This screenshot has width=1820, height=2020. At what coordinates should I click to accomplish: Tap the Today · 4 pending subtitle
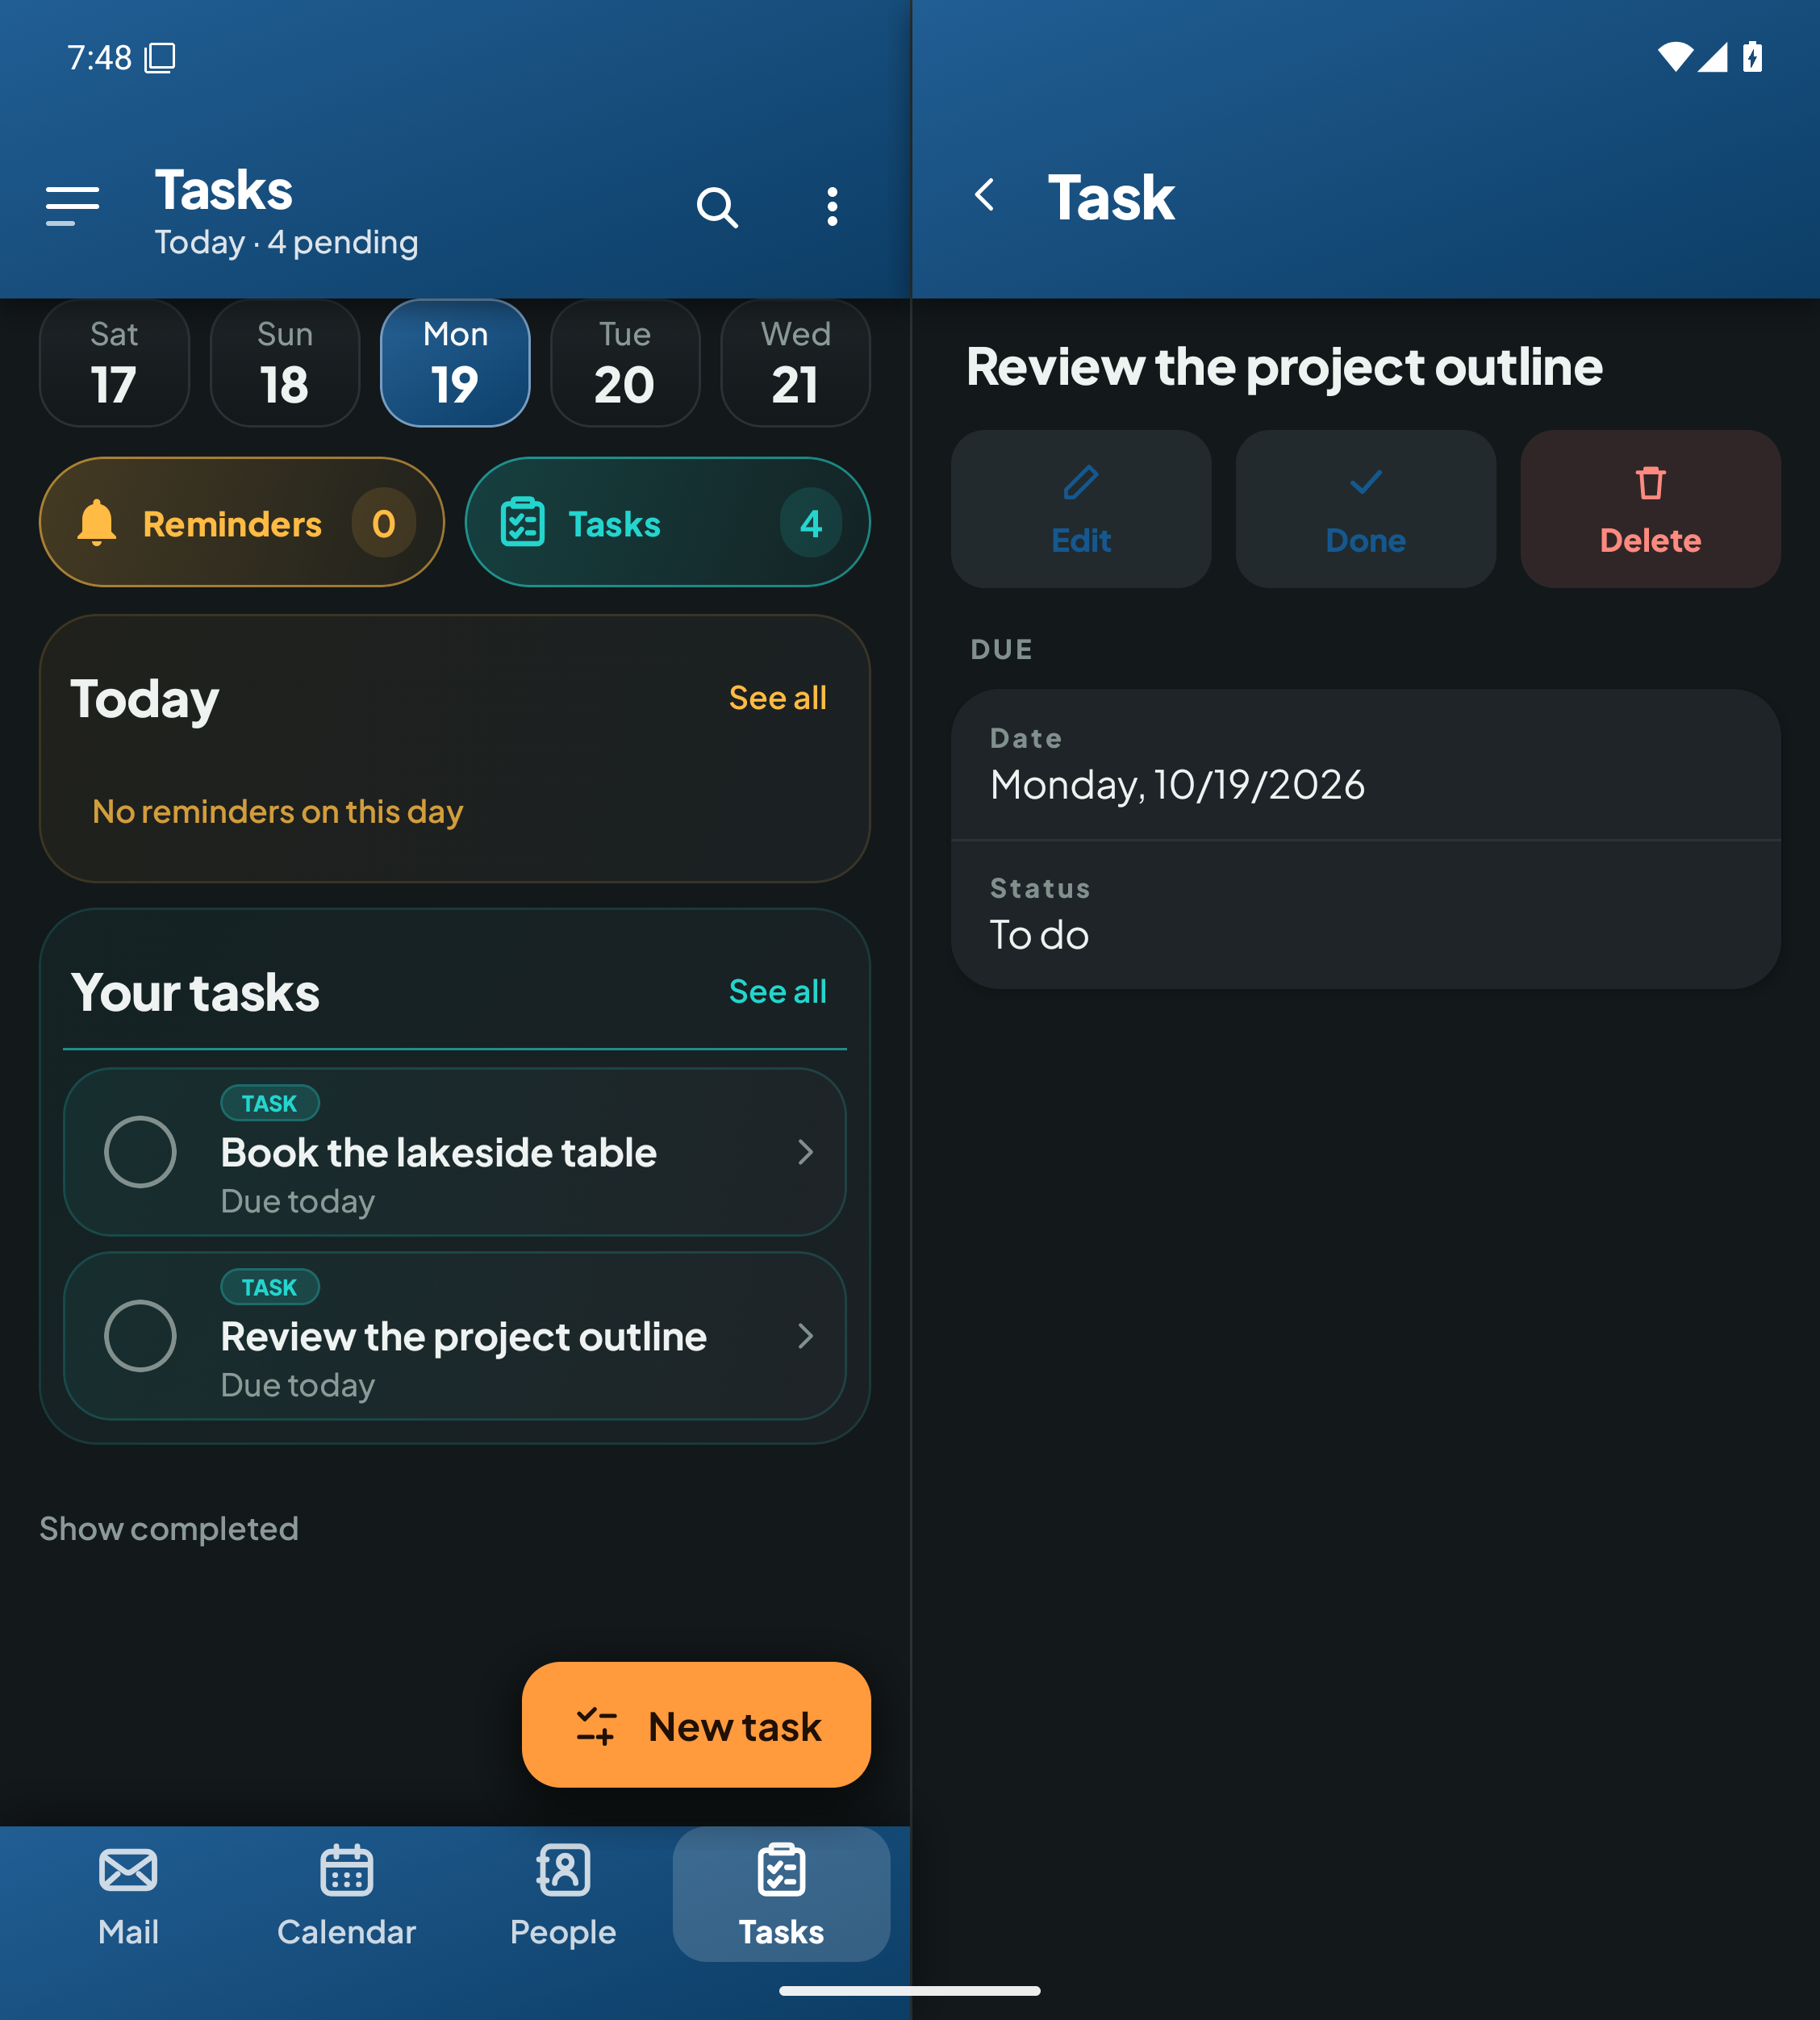click(286, 242)
